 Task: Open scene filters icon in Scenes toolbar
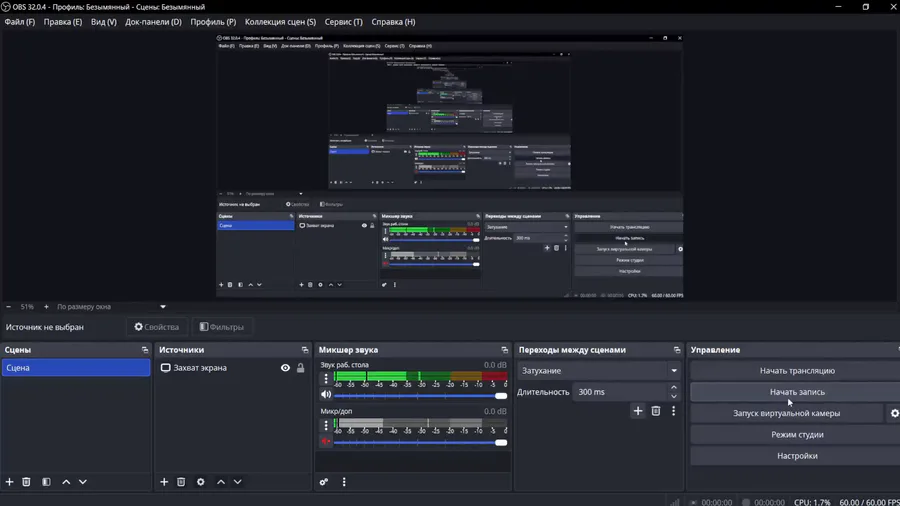click(46, 482)
